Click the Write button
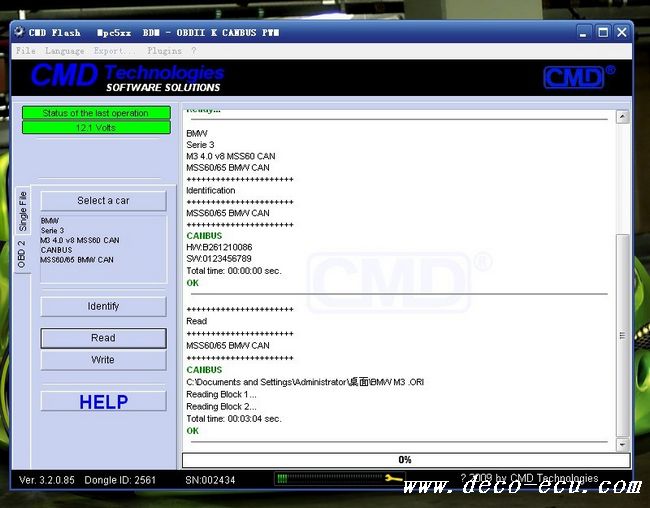 (103, 360)
